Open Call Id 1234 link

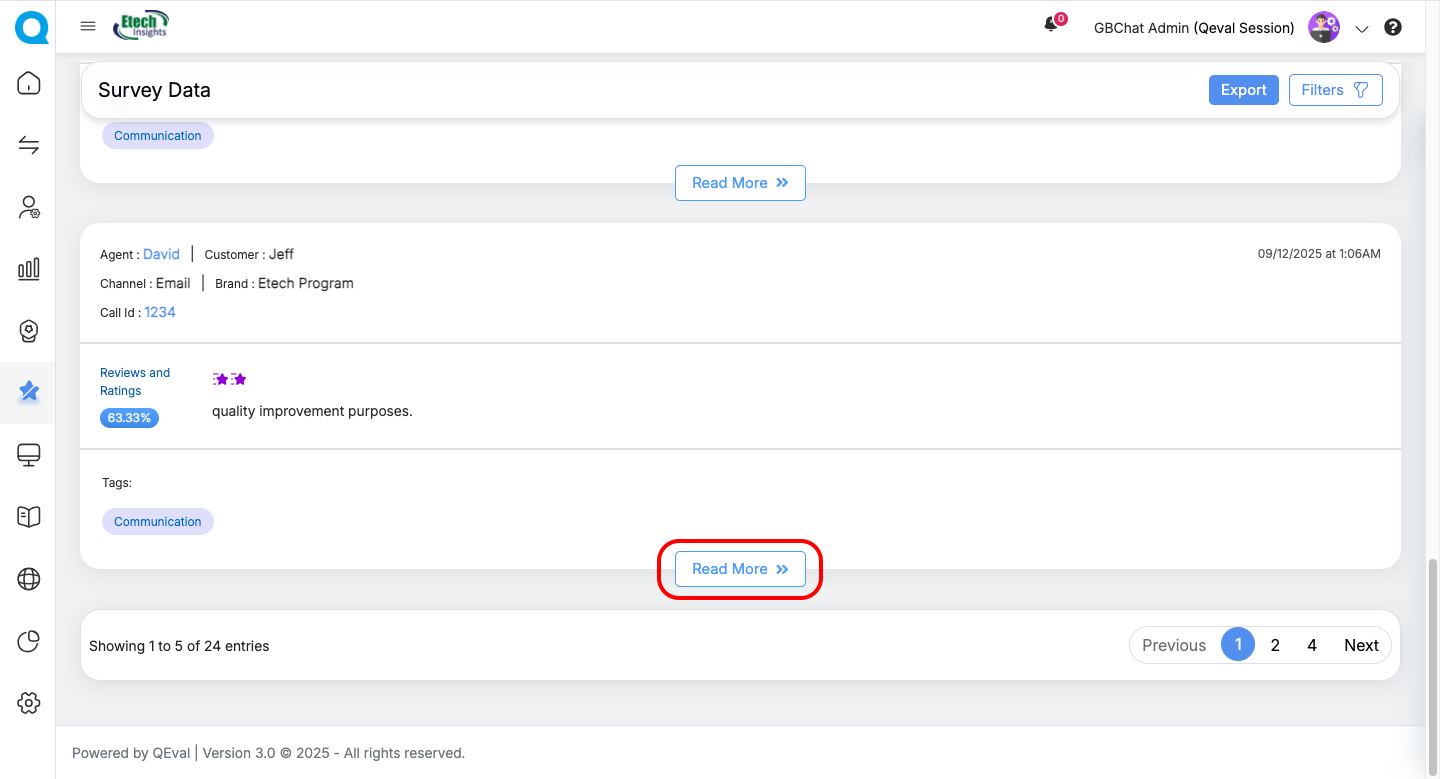(x=160, y=312)
